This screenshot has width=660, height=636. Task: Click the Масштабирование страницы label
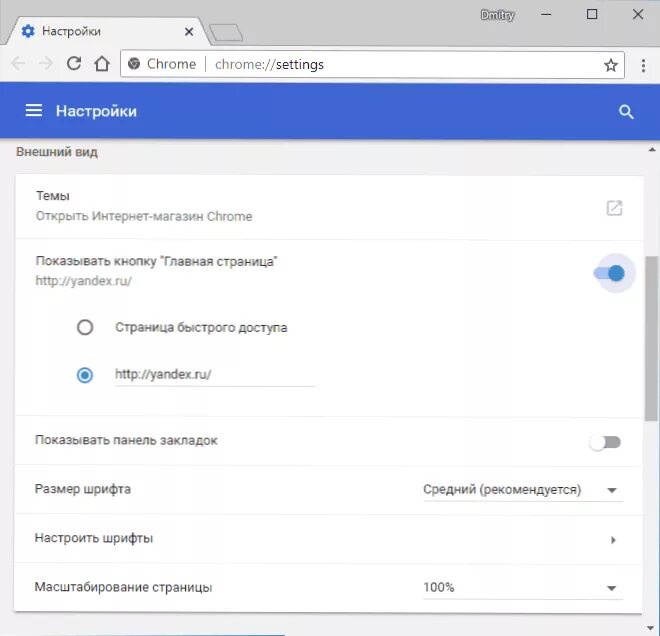(x=123, y=587)
